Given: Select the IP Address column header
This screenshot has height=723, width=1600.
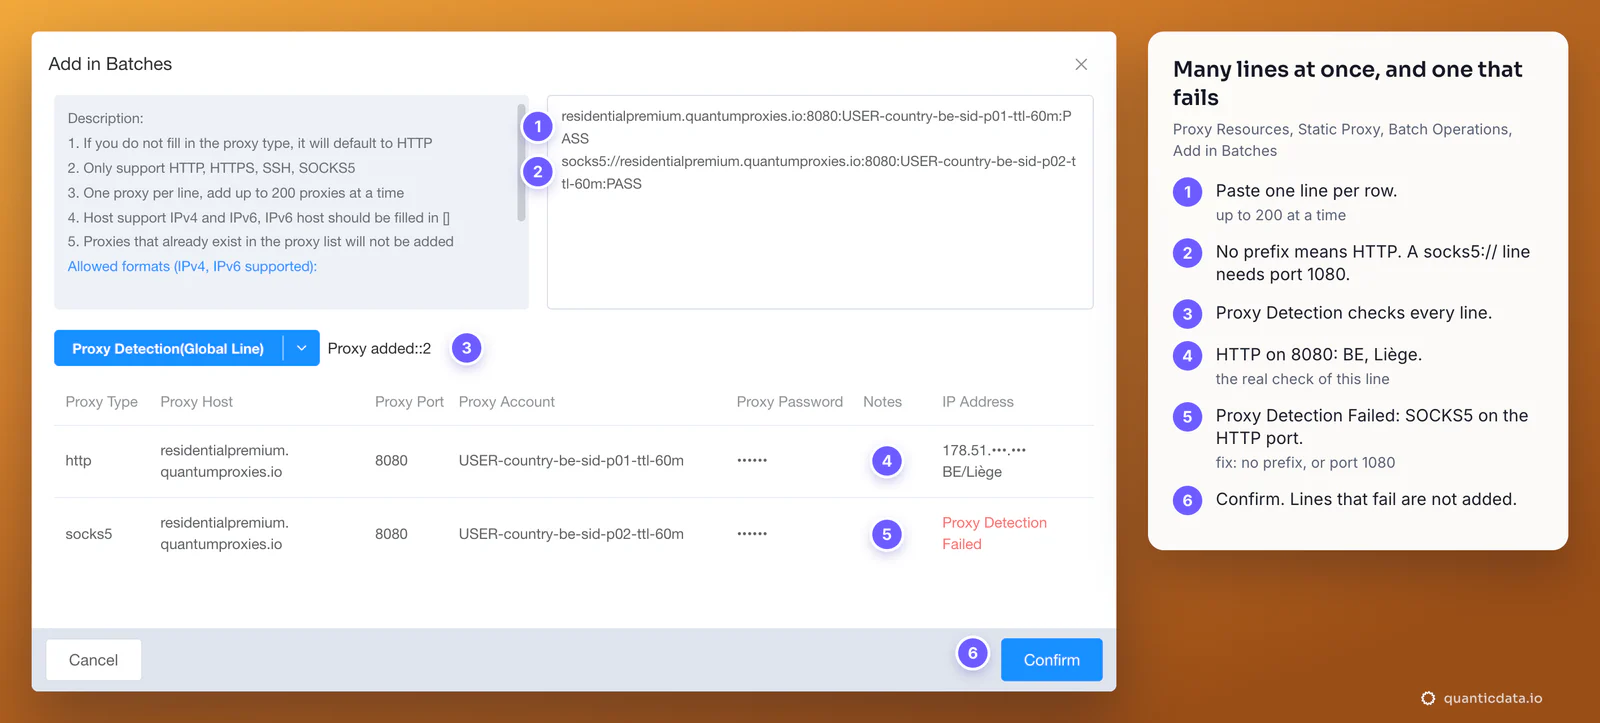Looking at the screenshot, I should (x=978, y=402).
